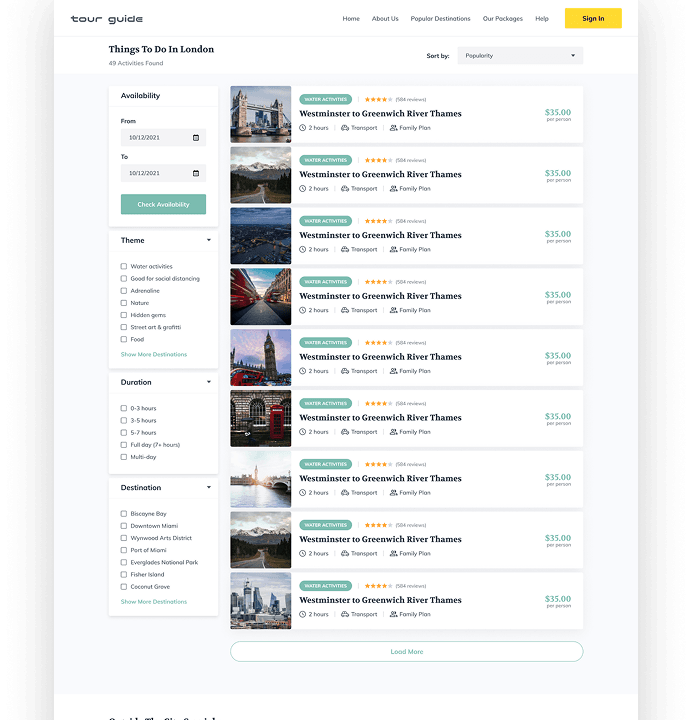Screen dimensions: 692x720
Task: Check the 3-5 hours duration
Action: [124, 420]
